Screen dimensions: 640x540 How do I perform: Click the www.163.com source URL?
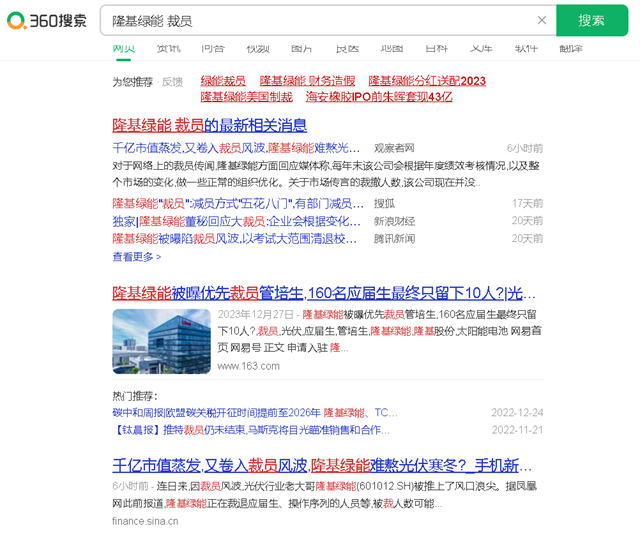249,366
